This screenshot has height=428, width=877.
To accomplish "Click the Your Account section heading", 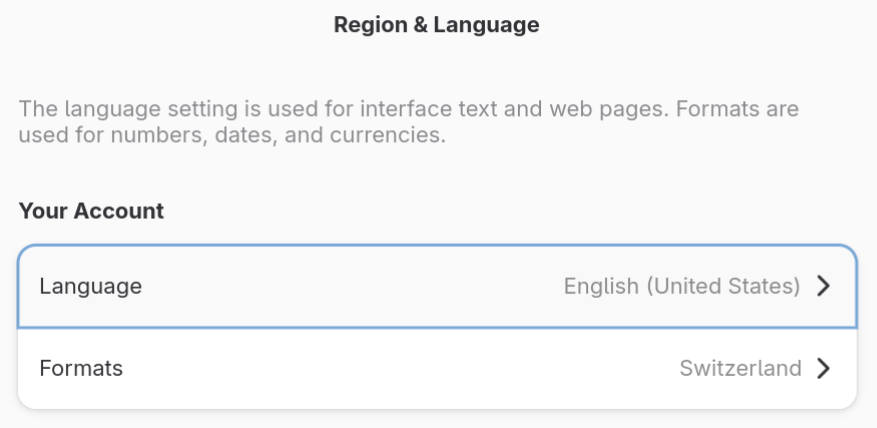I will (x=91, y=211).
